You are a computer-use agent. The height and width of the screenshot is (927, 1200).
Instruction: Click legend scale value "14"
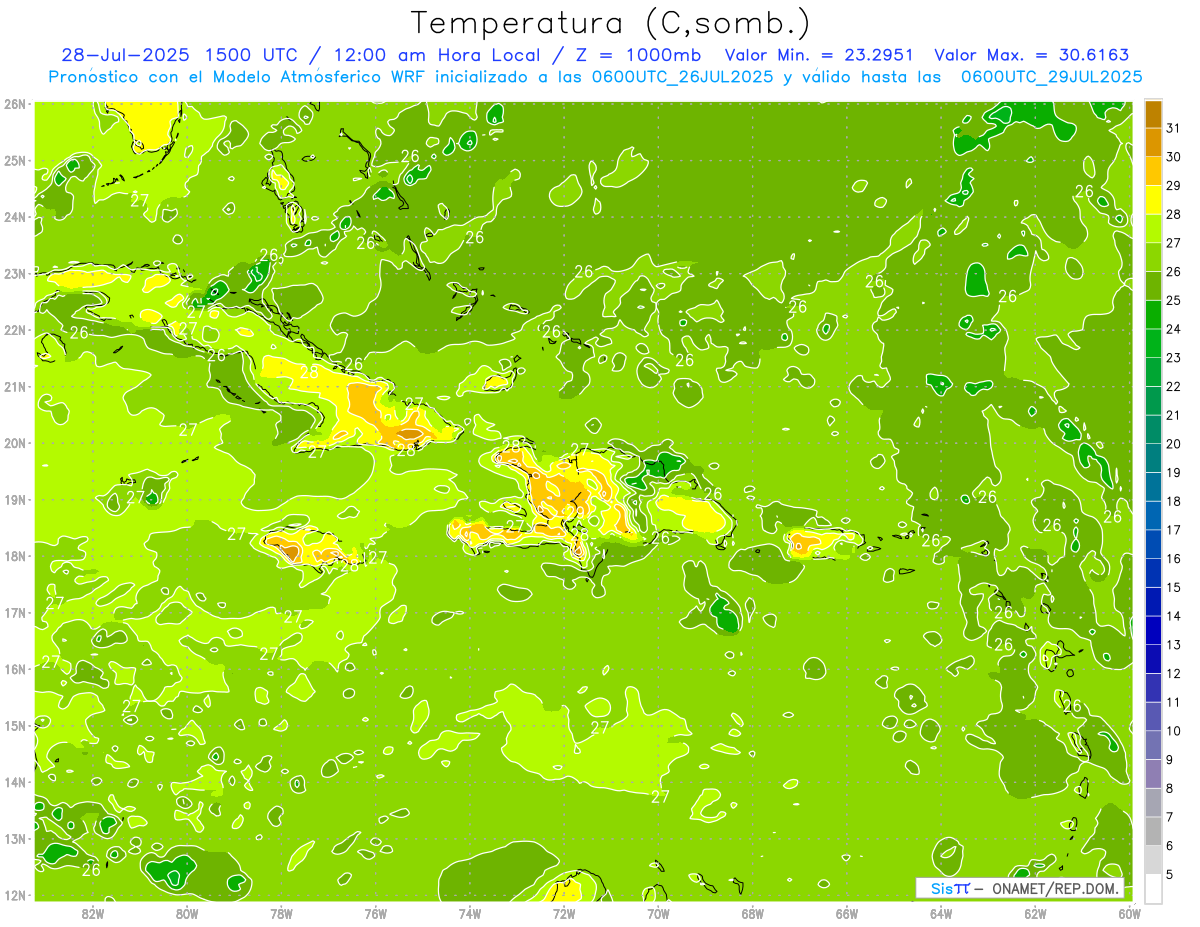(1173, 616)
